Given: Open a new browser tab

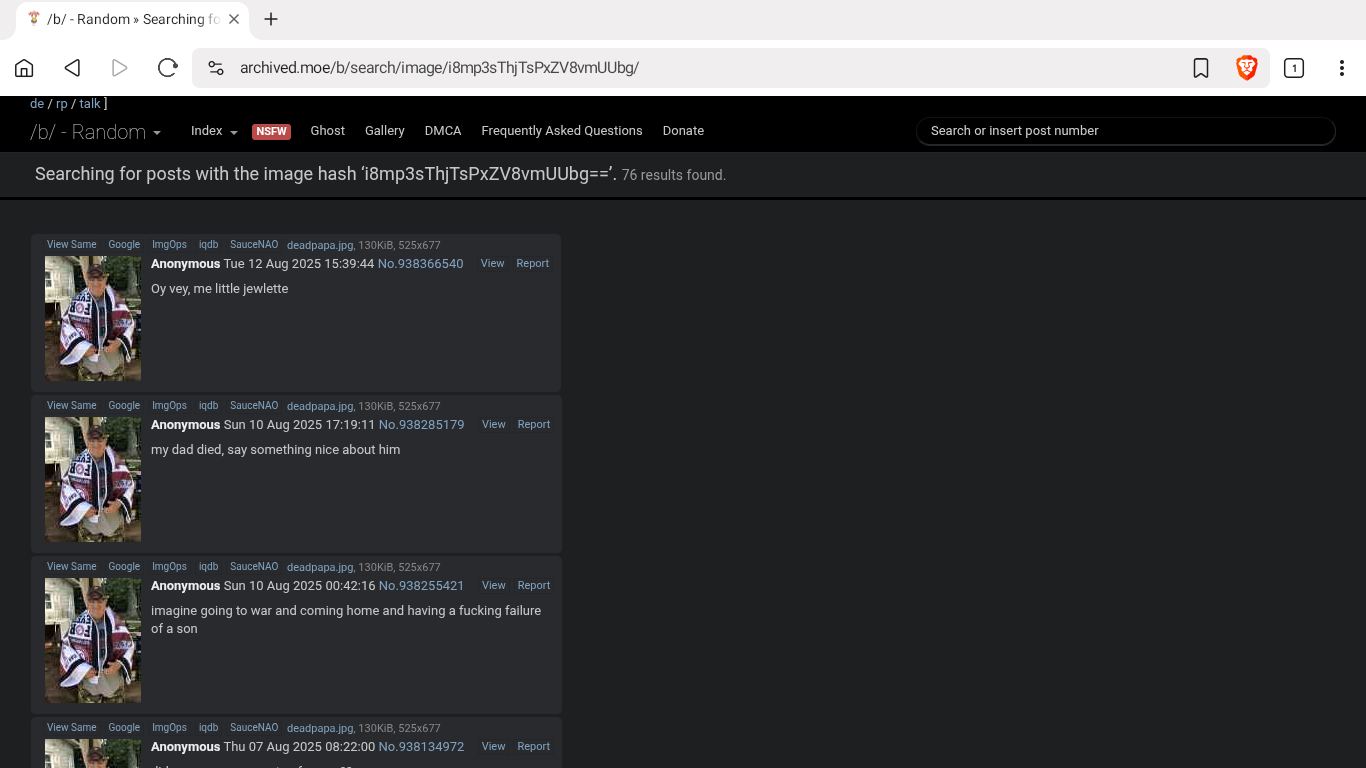Looking at the screenshot, I should coord(271,19).
